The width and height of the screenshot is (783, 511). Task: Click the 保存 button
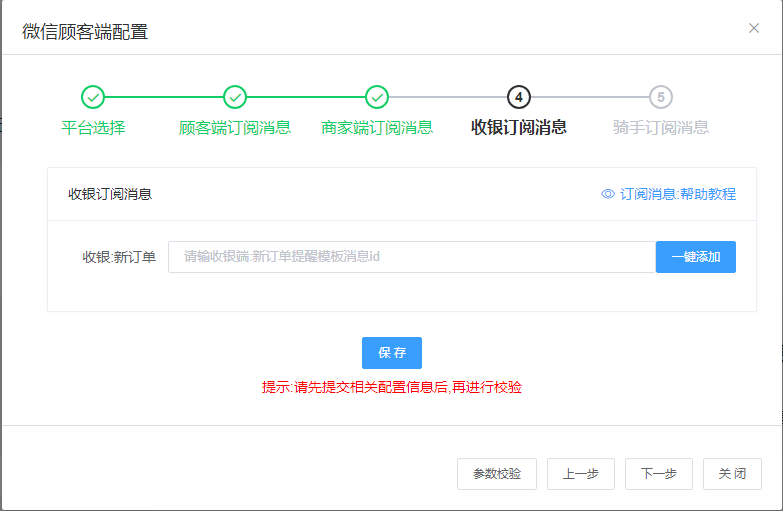(392, 353)
